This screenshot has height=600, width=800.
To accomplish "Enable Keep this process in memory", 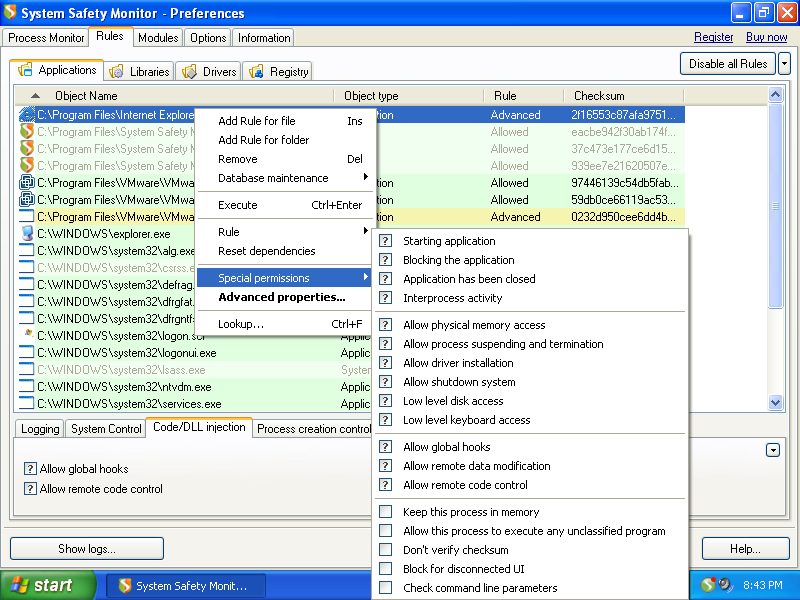I will pyautogui.click(x=386, y=512).
